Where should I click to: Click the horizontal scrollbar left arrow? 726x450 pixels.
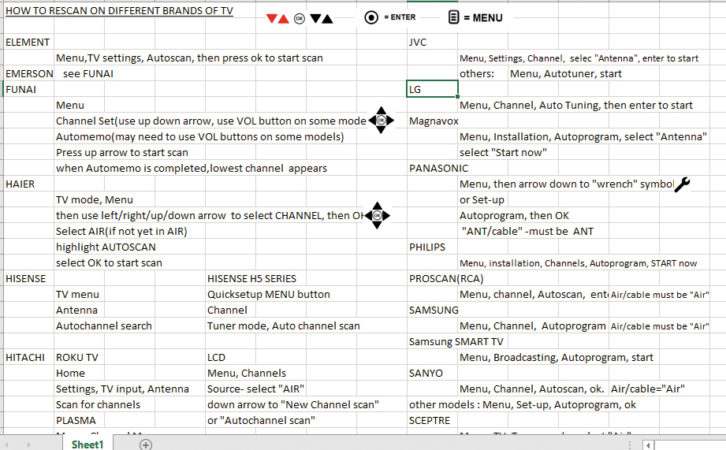point(648,445)
